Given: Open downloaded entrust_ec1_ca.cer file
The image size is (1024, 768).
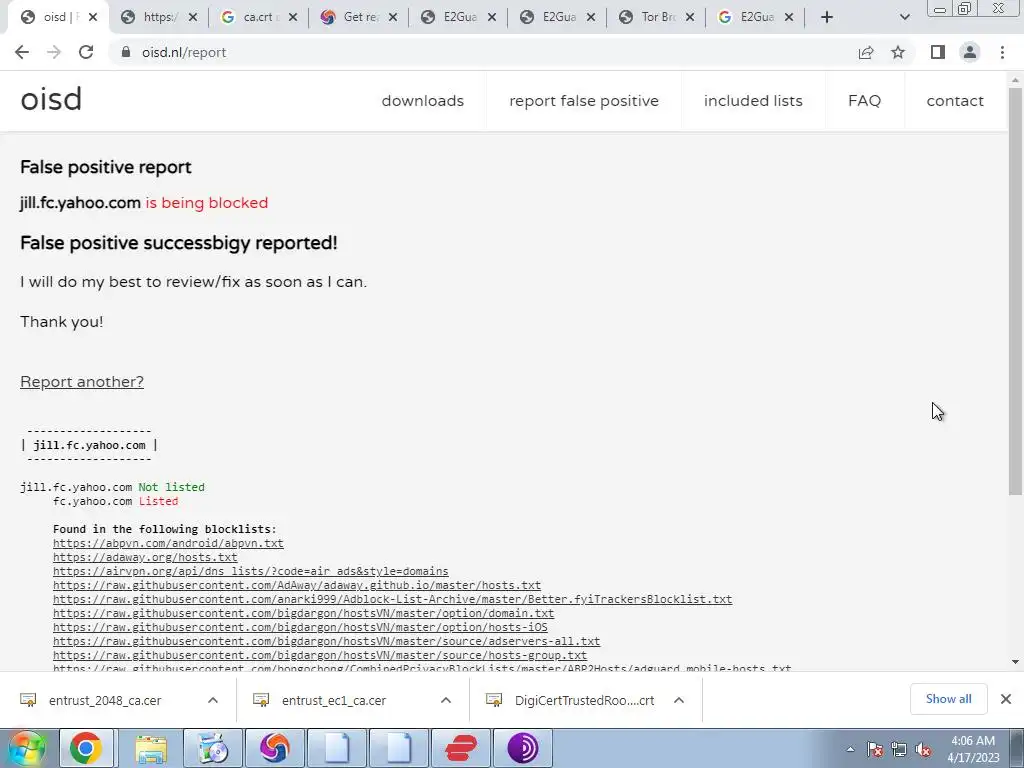Looking at the screenshot, I should 334,700.
